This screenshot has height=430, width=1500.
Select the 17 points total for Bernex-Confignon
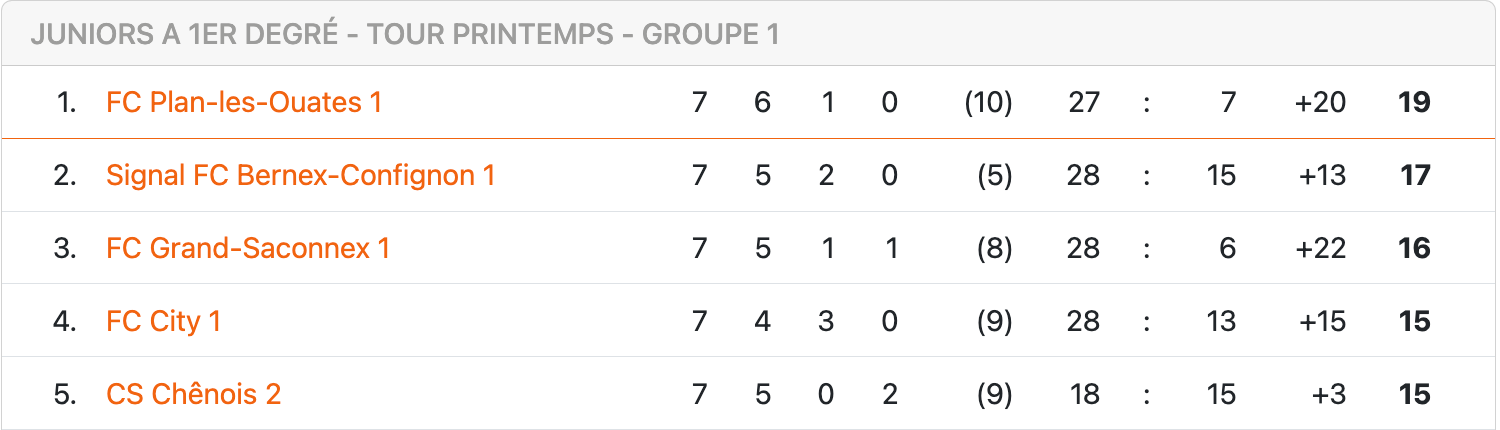coord(1415,175)
